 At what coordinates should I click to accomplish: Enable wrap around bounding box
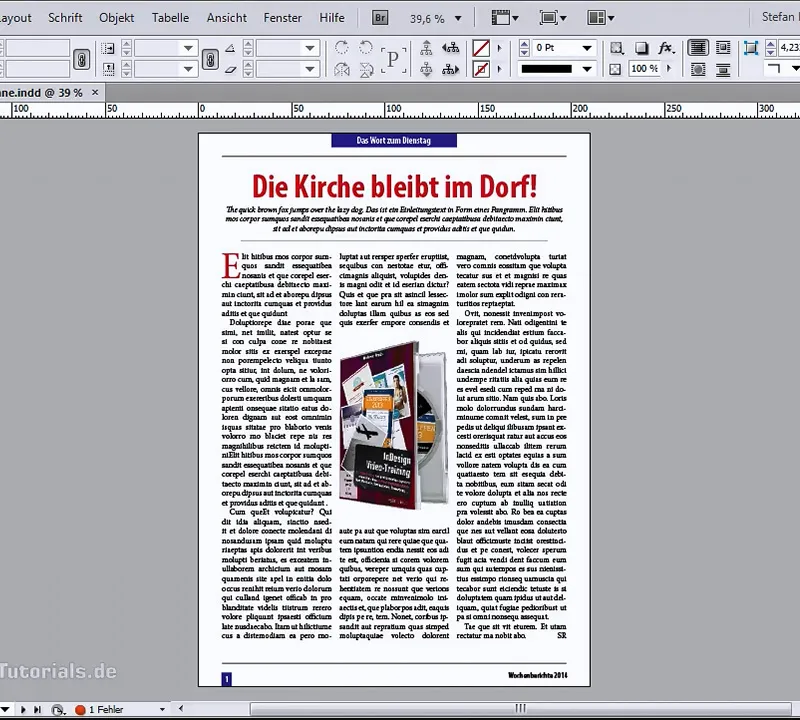(x=723, y=48)
